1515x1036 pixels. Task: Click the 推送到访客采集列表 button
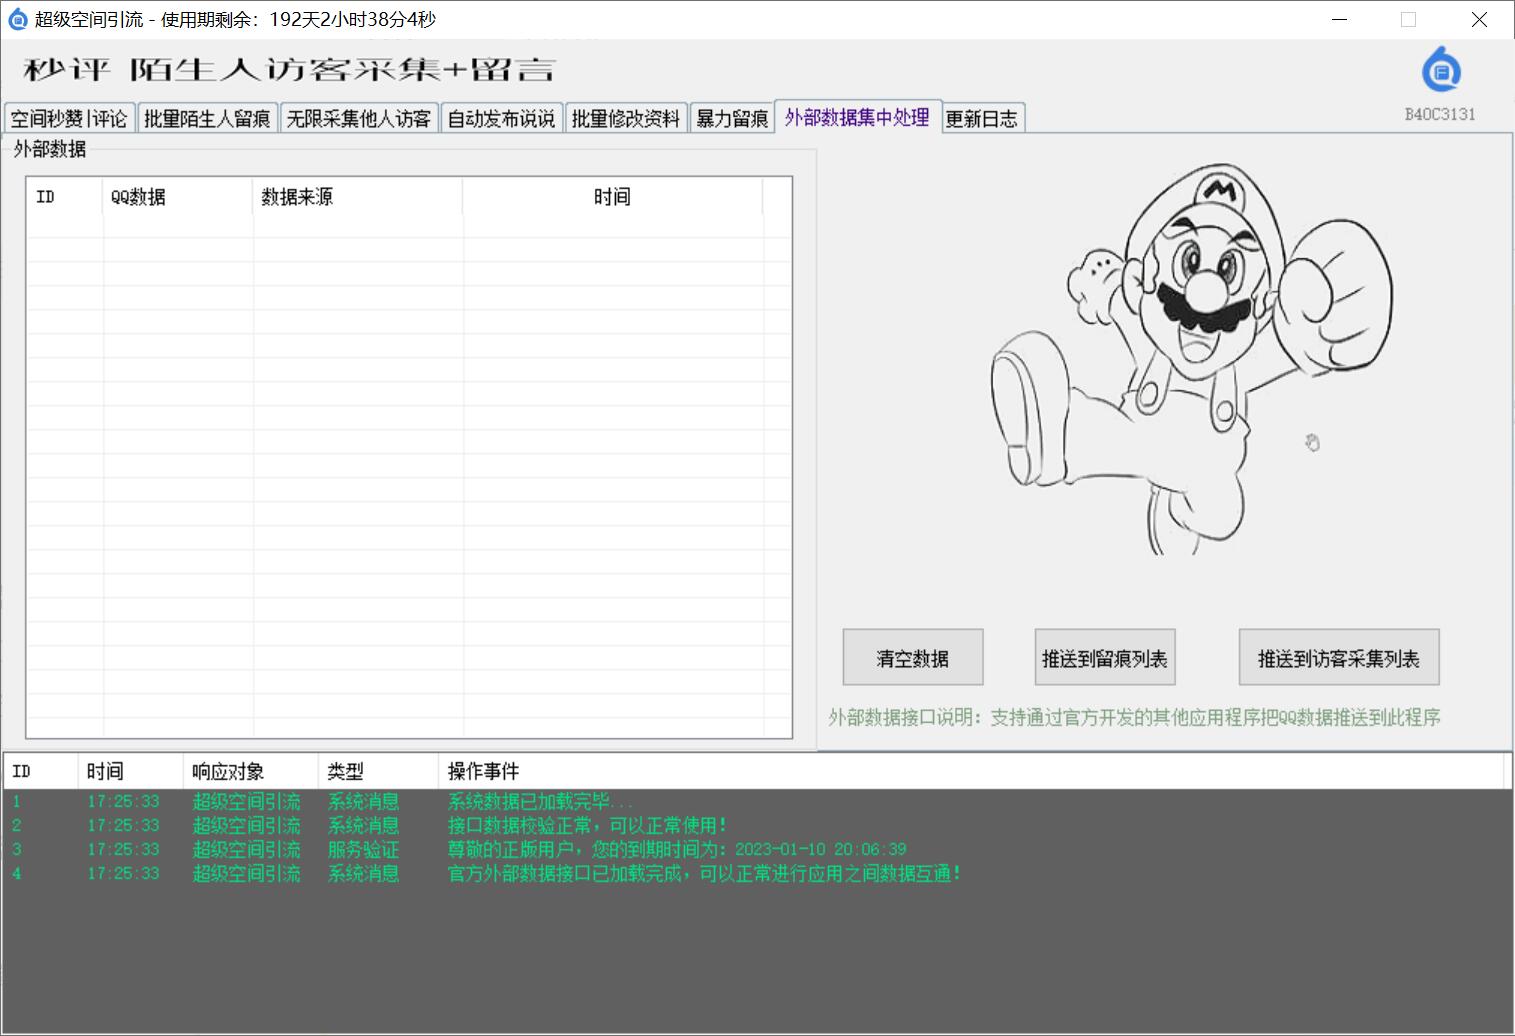1338,658
